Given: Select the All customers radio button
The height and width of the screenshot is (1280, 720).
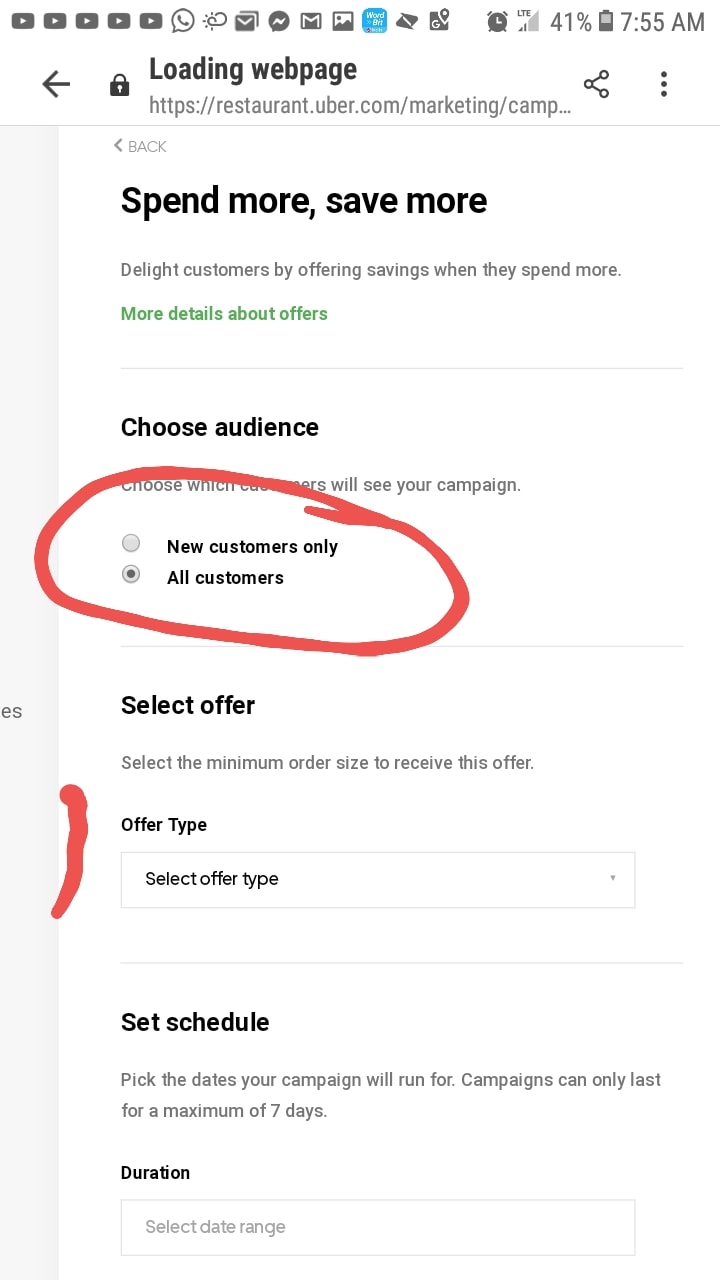Looking at the screenshot, I should point(131,575).
